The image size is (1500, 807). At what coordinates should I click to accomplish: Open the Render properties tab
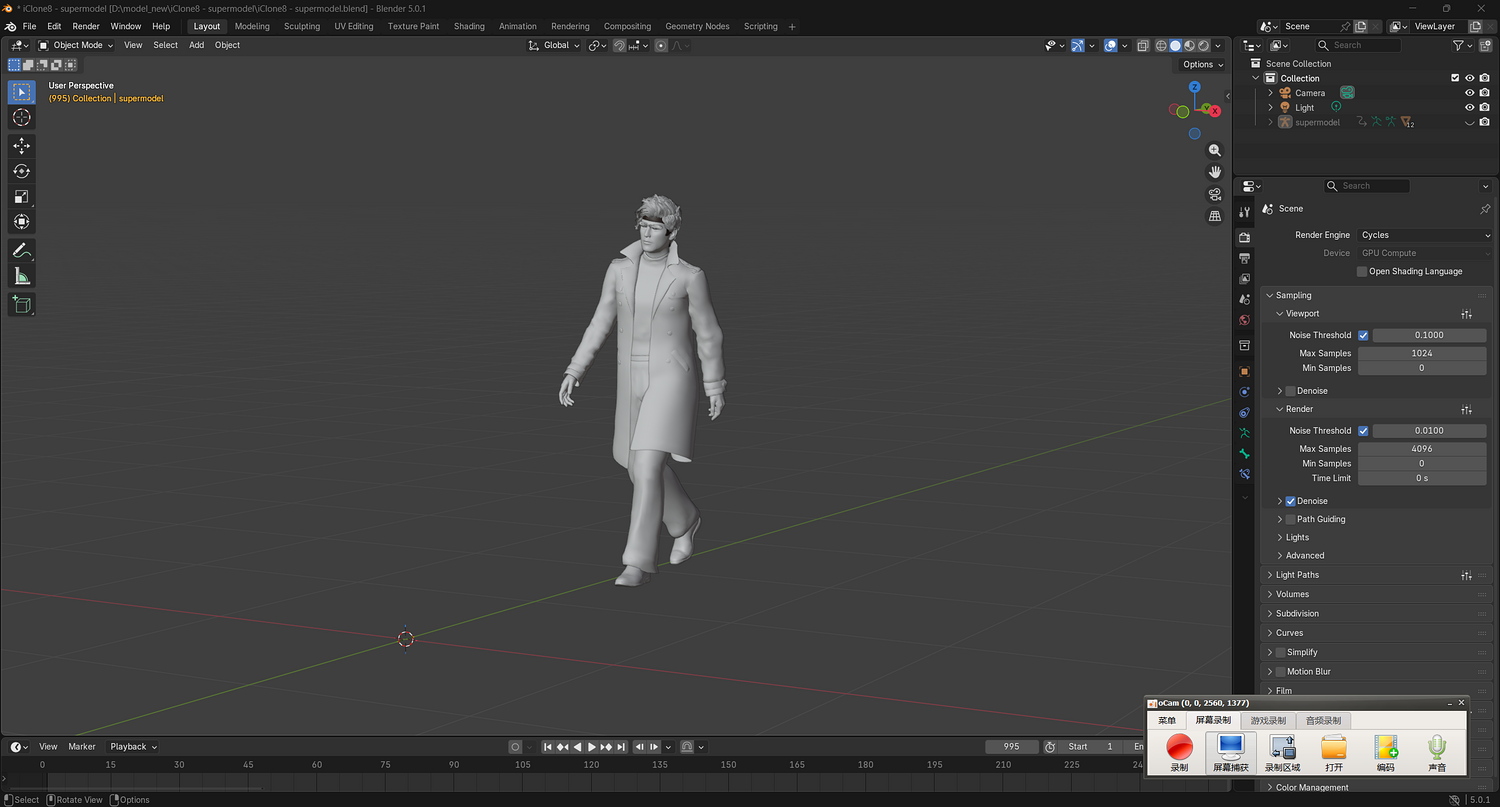[1245, 238]
